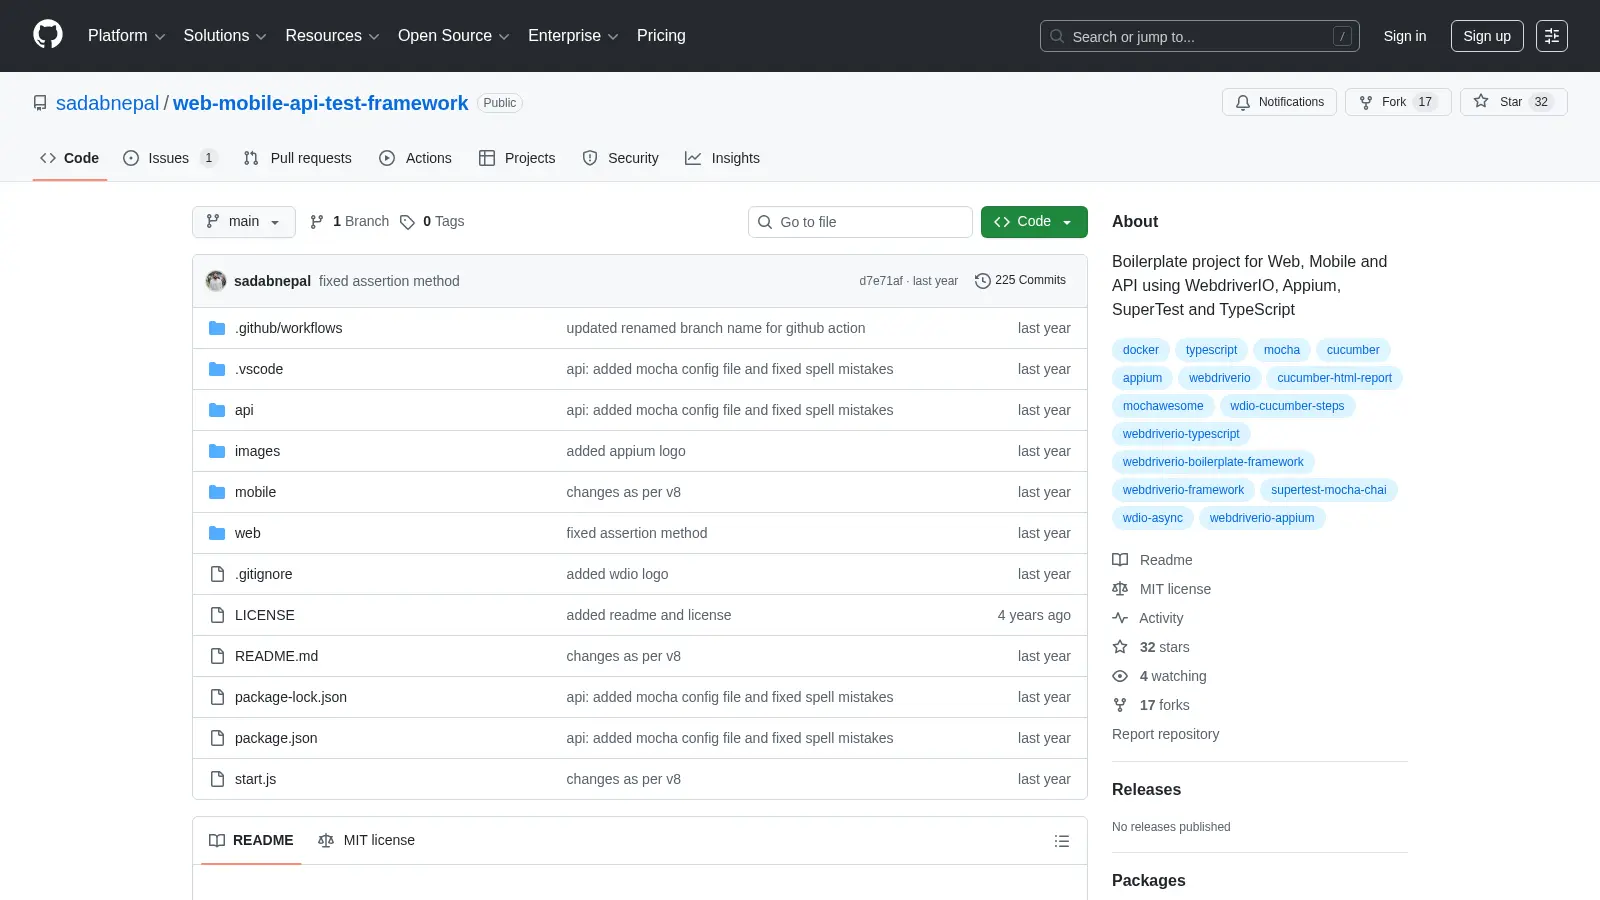The width and height of the screenshot is (1600, 900).
Task: Switch to the Actions tab
Action: 415,158
